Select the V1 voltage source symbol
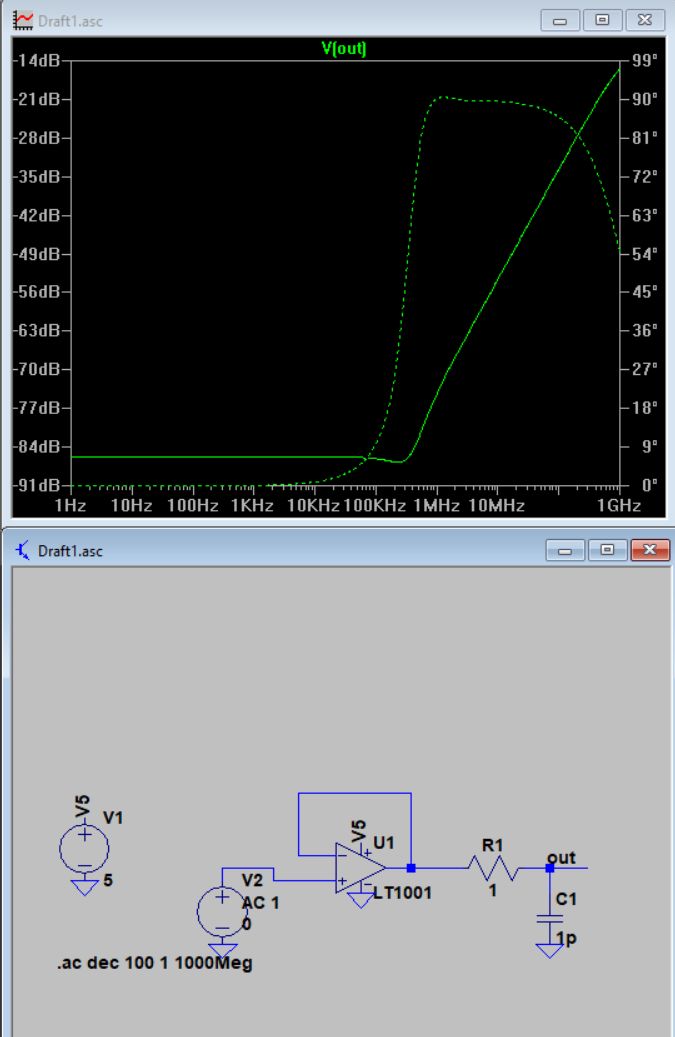 [84, 849]
